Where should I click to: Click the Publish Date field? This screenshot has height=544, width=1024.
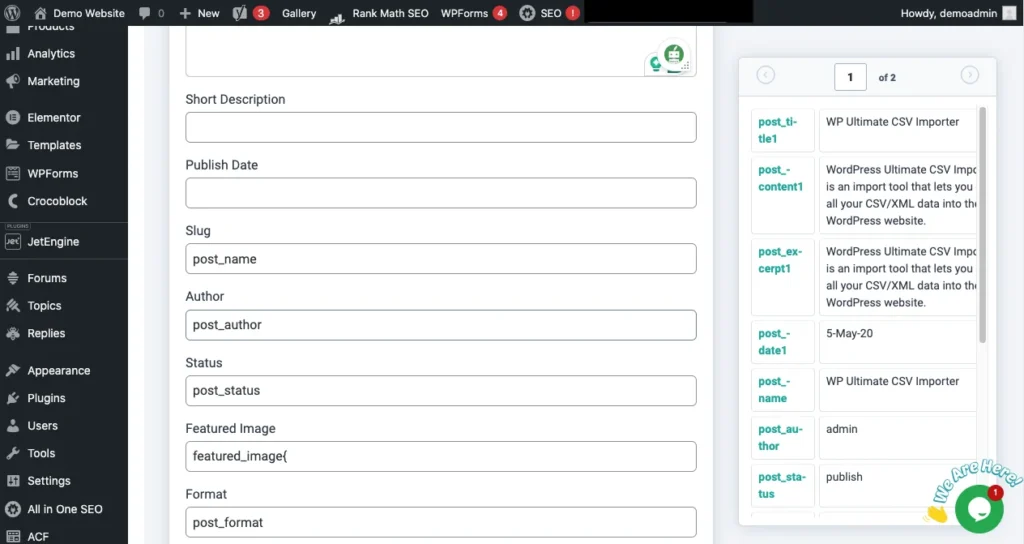440,193
